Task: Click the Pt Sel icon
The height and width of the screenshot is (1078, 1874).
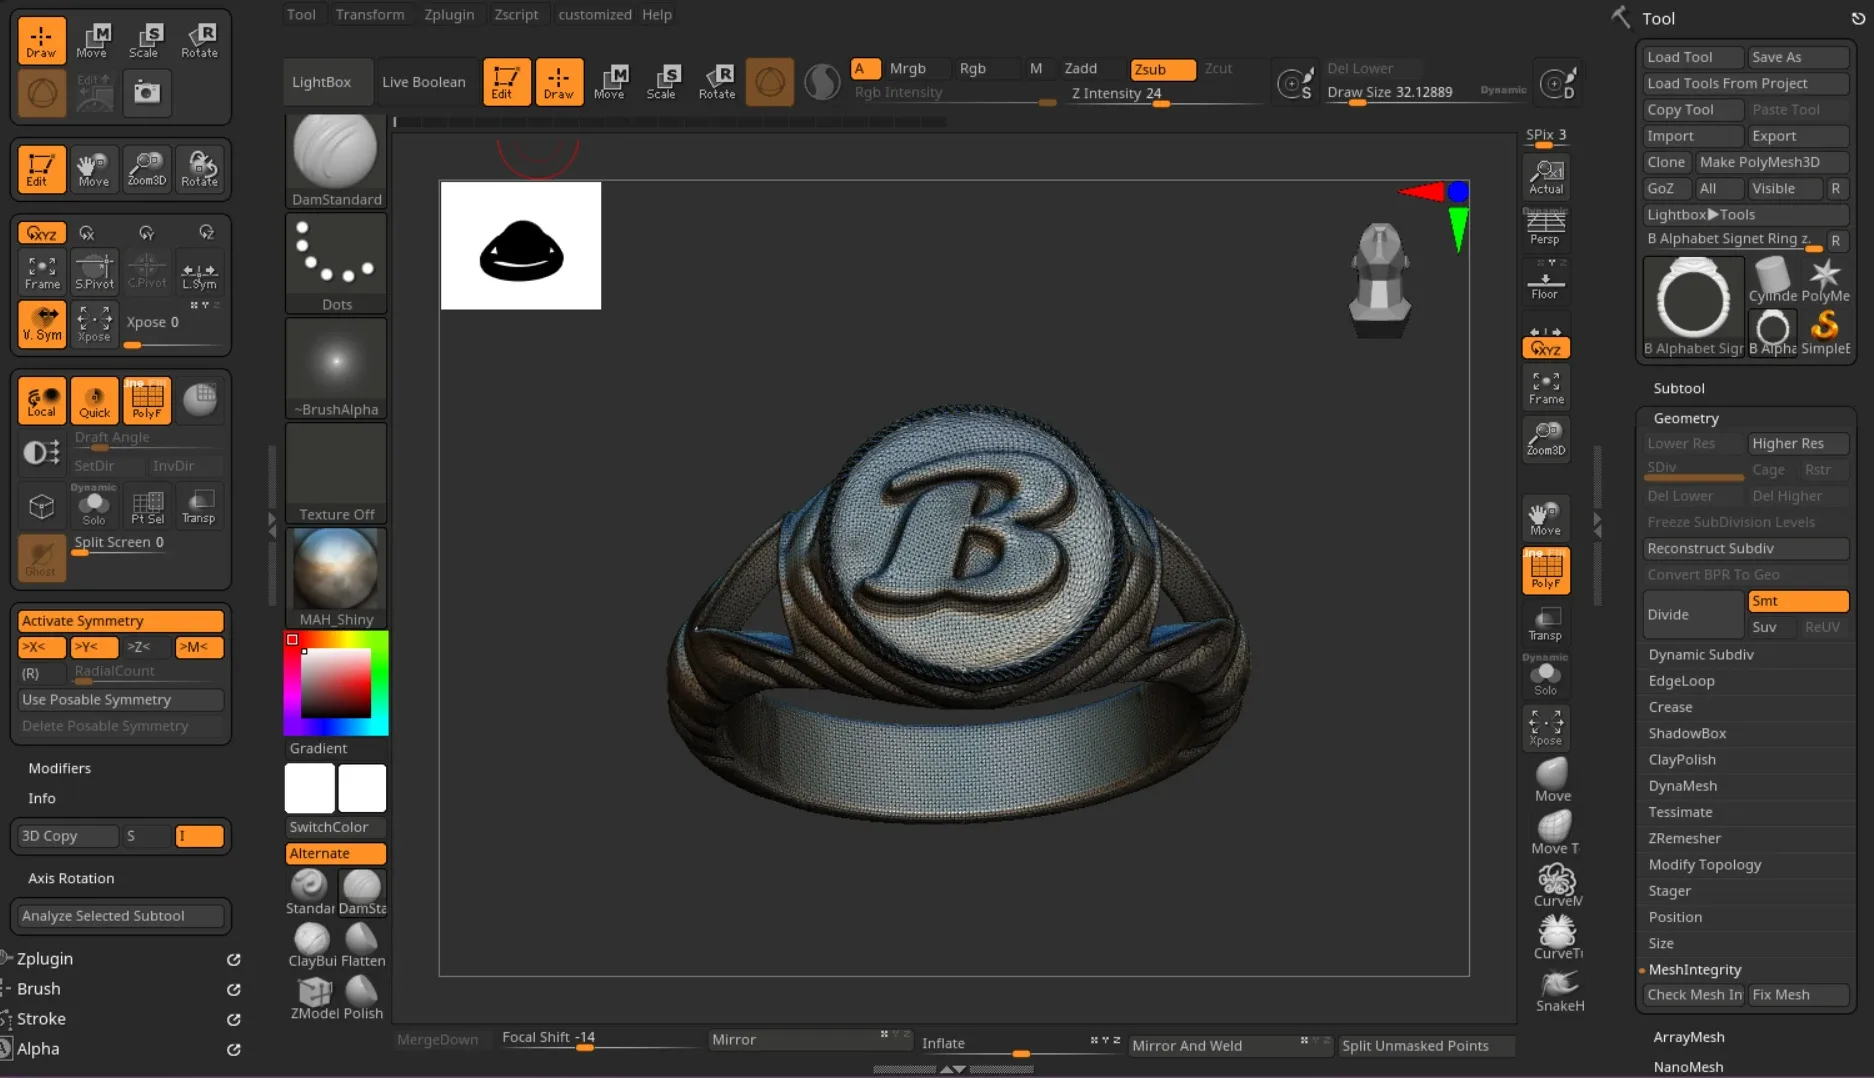Action: pos(147,505)
